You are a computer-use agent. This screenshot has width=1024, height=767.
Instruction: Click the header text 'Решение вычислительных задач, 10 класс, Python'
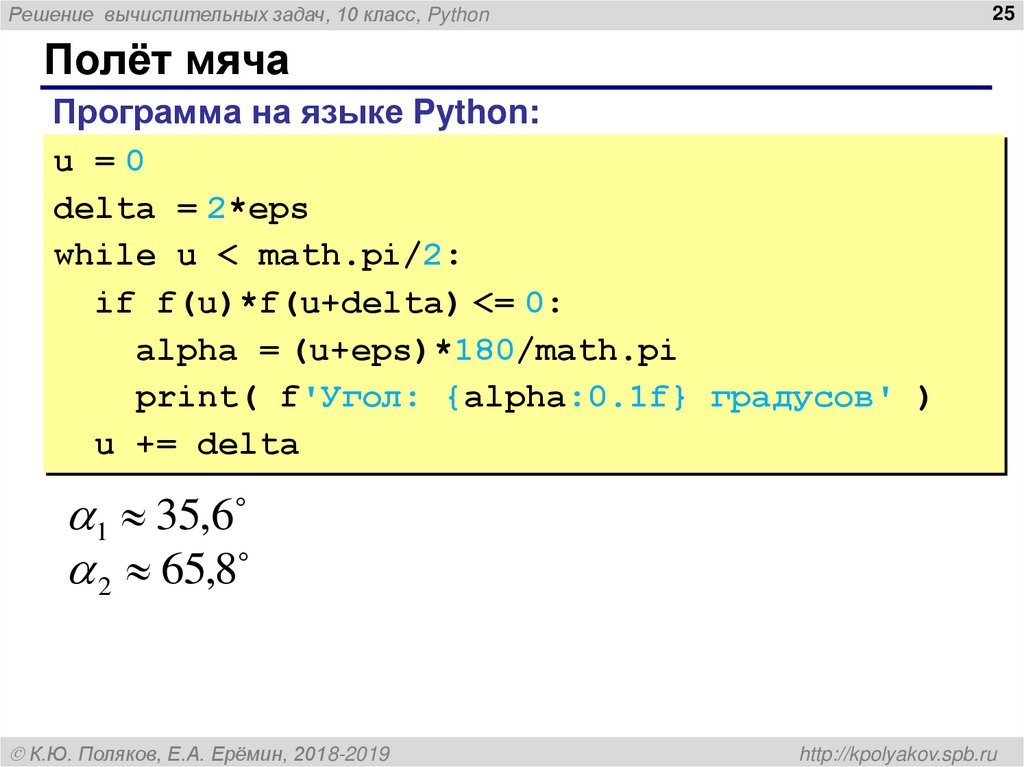249,14
